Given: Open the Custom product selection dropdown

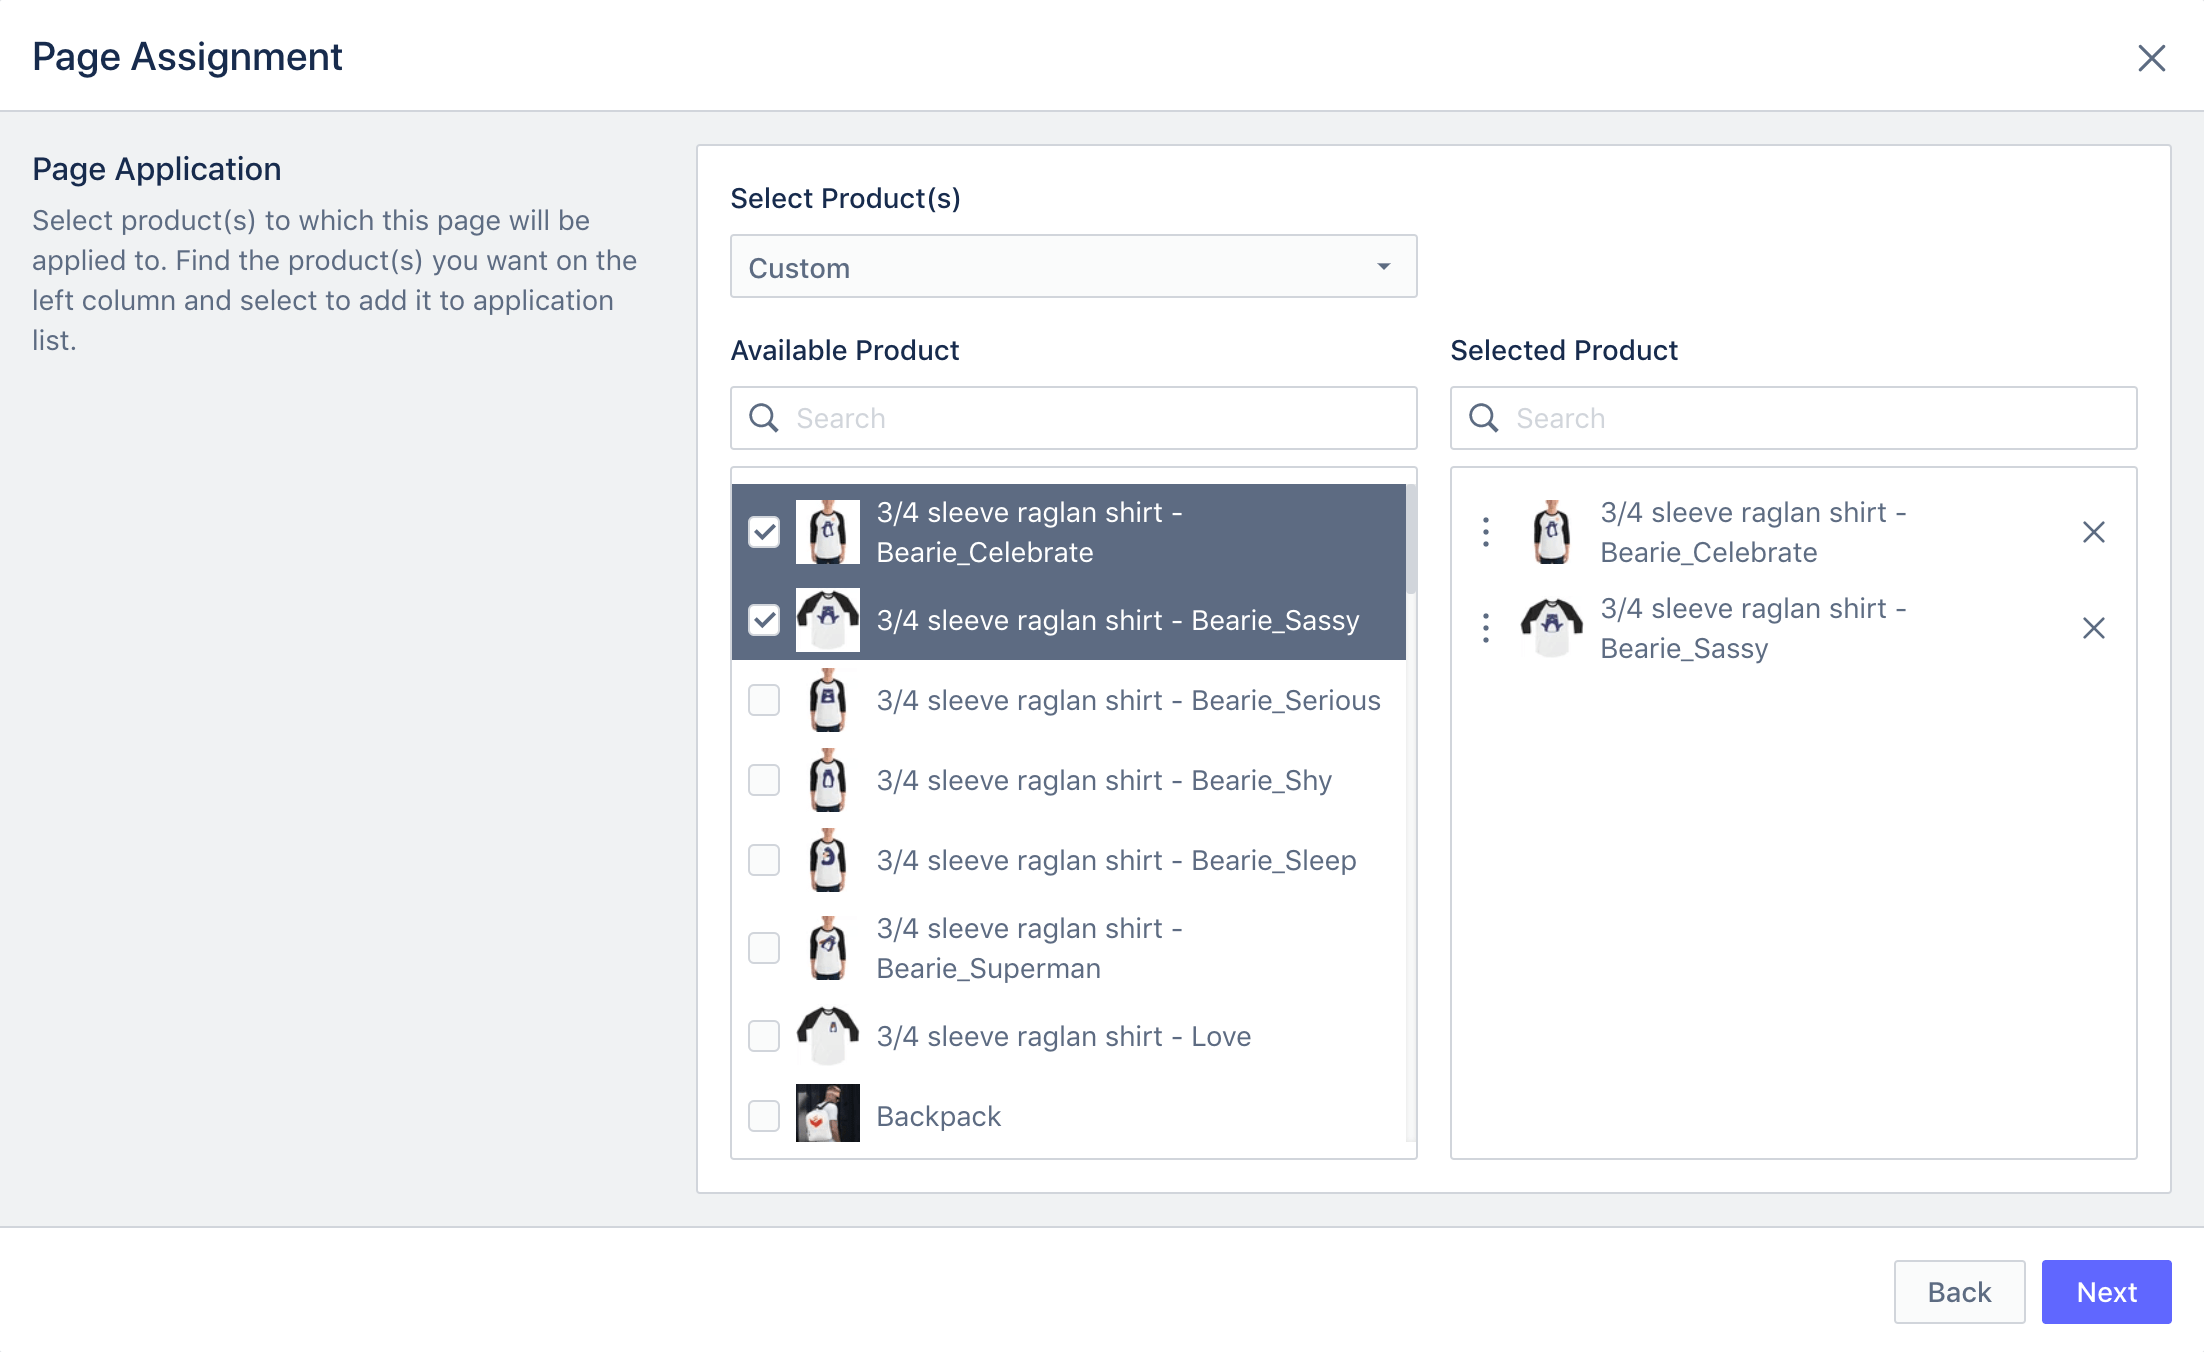Looking at the screenshot, I should click(x=1073, y=267).
